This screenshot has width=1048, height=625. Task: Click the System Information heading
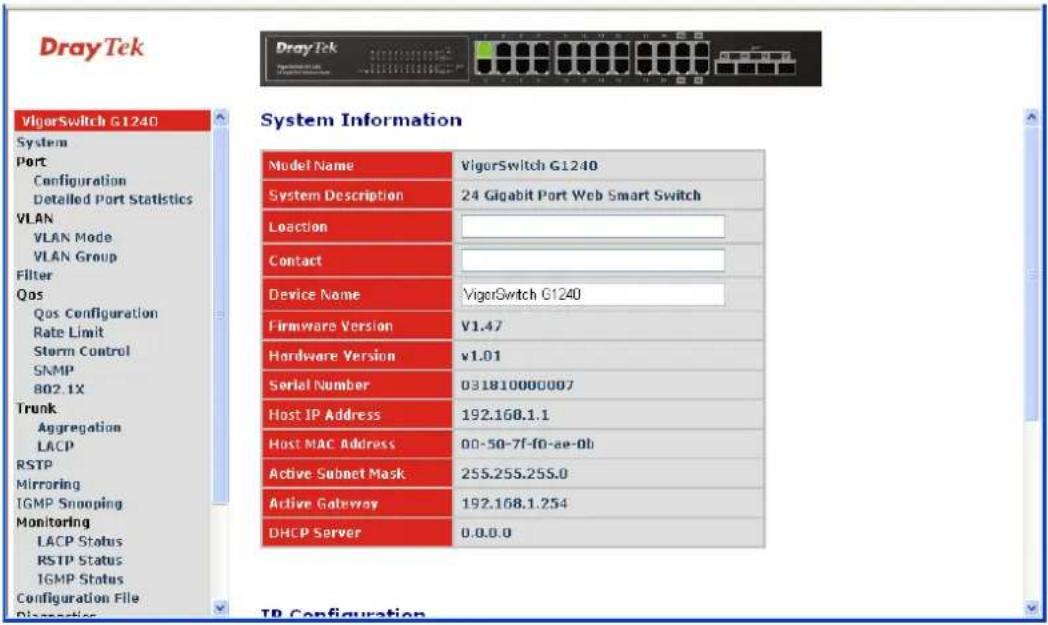(x=361, y=120)
